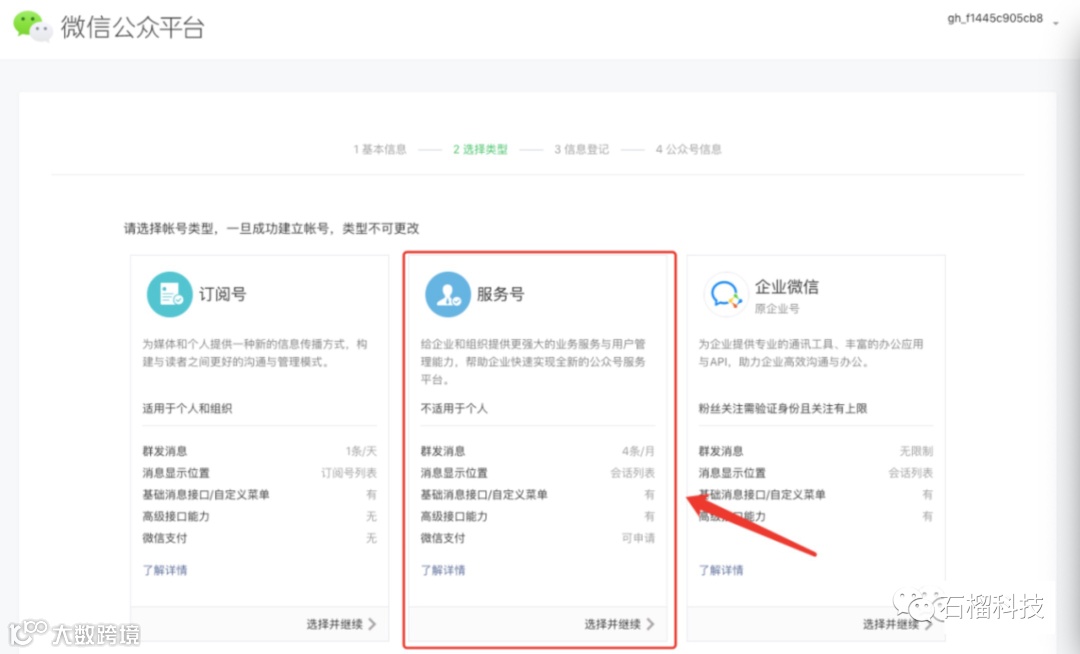The image size is (1080, 654).
Task: Click the chevron arrow on 订阅号 选择并继续
Action: 372,624
